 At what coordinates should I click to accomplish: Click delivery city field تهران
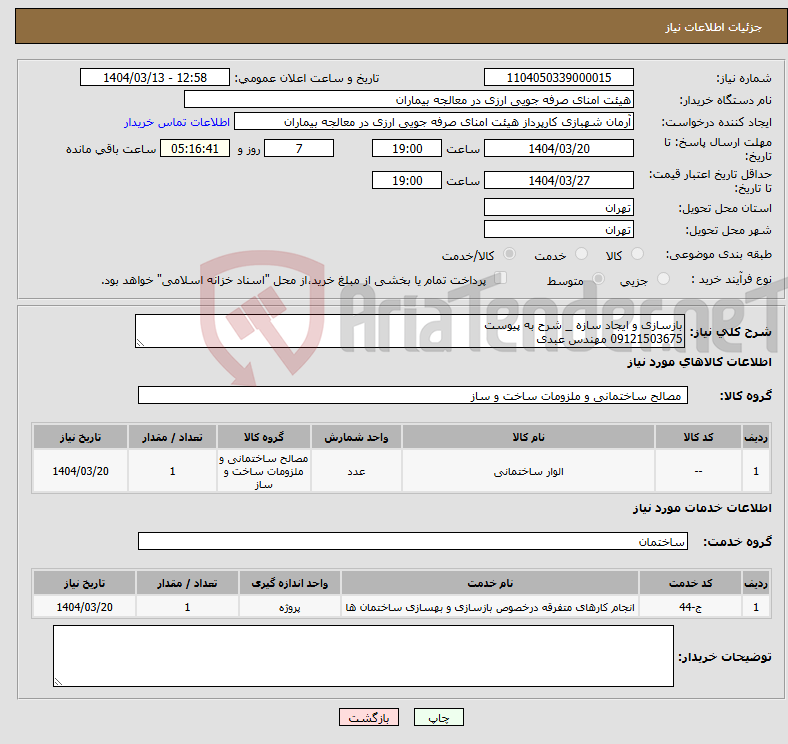(x=558, y=229)
